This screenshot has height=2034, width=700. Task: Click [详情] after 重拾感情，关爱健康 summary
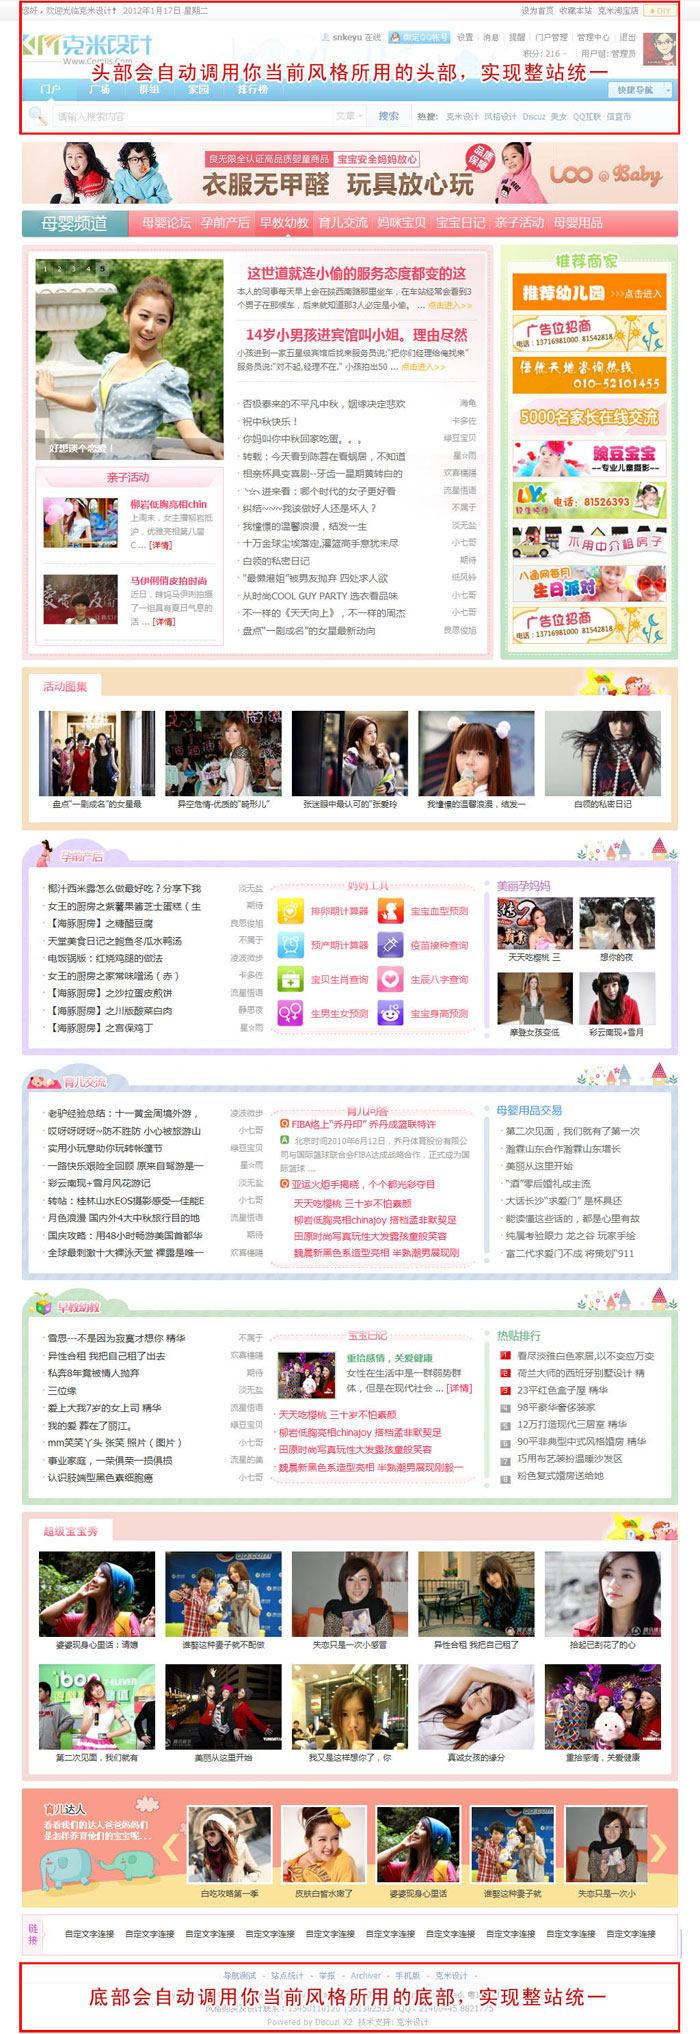(x=459, y=1388)
